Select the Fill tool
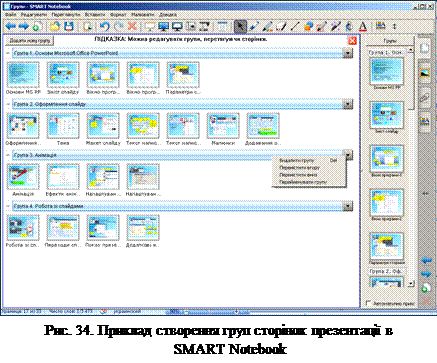 click(x=349, y=26)
